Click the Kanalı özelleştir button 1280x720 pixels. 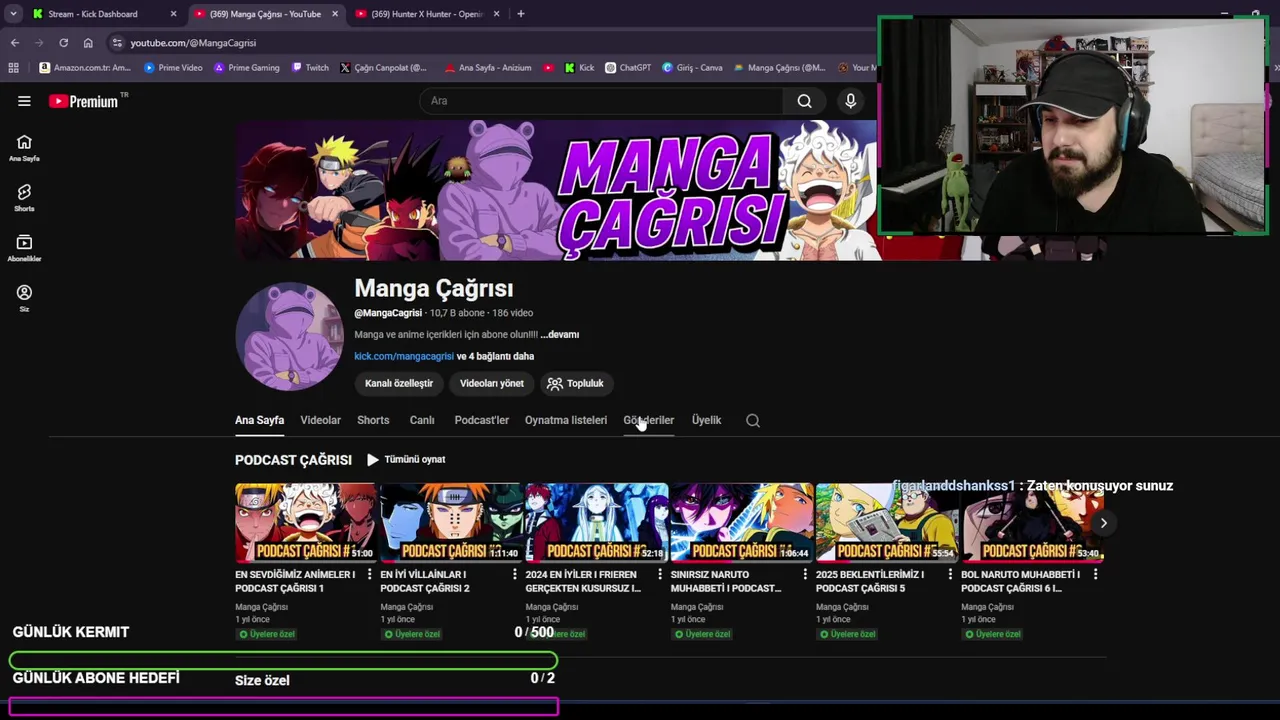click(x=399, y=383)
